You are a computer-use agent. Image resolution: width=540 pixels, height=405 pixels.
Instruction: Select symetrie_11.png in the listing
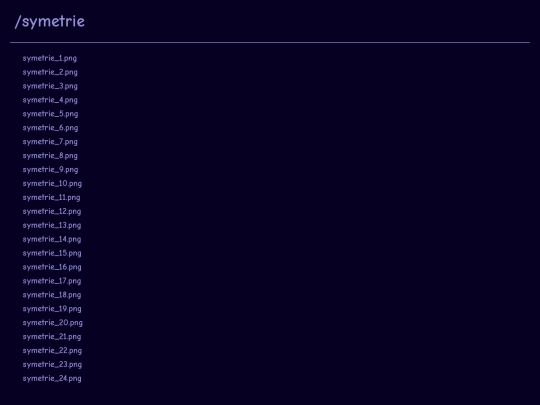coord(51,198)
